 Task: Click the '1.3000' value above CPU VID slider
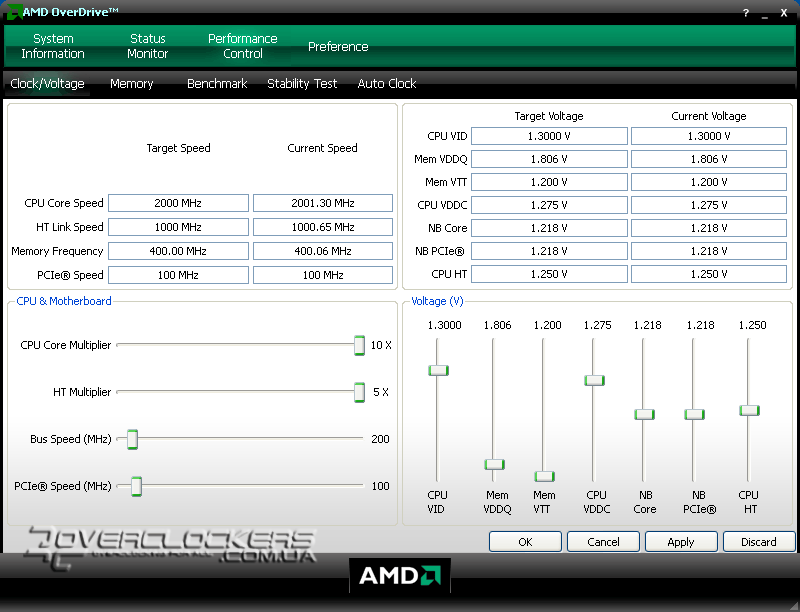coord(444,325)
